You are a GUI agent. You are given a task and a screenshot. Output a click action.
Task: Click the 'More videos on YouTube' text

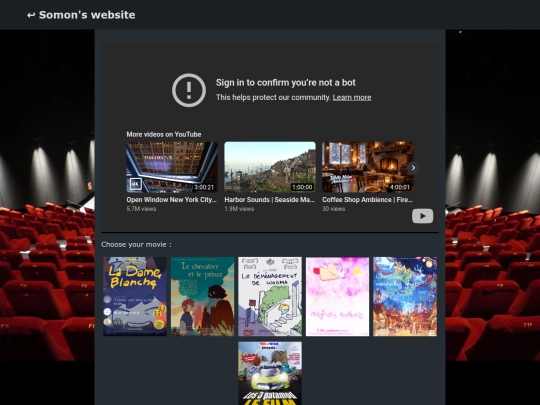point(164,134)
